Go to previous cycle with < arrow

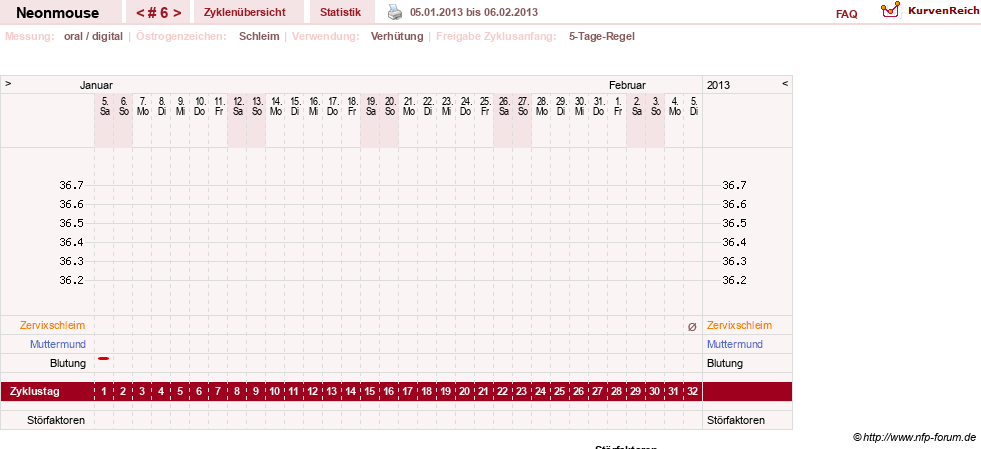(x=140, y=13)
